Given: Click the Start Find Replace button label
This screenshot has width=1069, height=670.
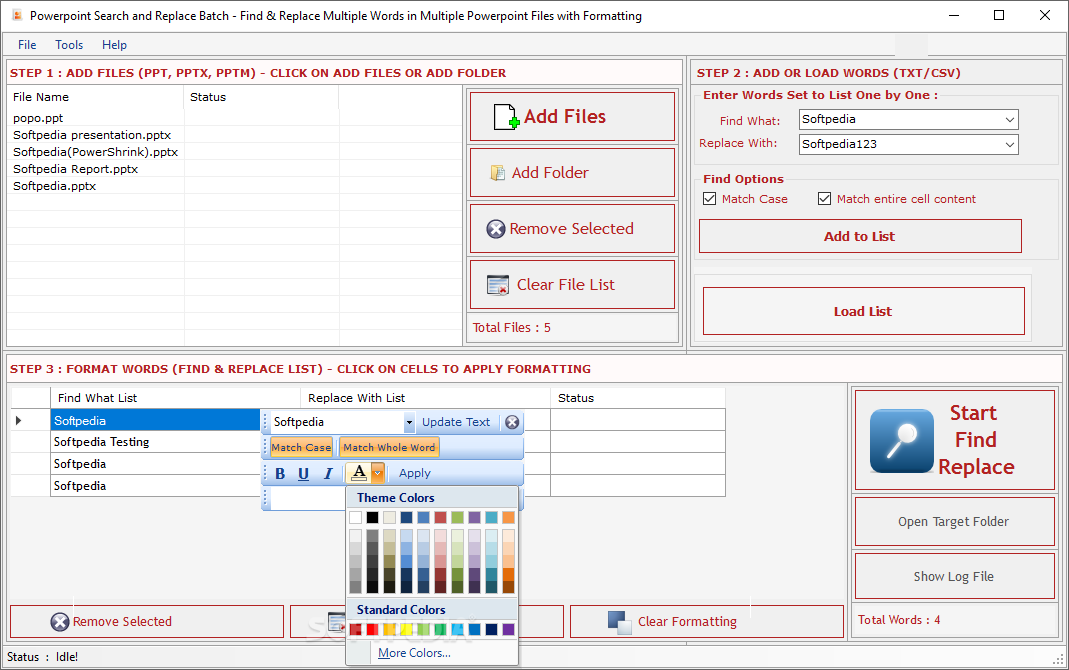Looking at the screenshot, I should [976, 440].
